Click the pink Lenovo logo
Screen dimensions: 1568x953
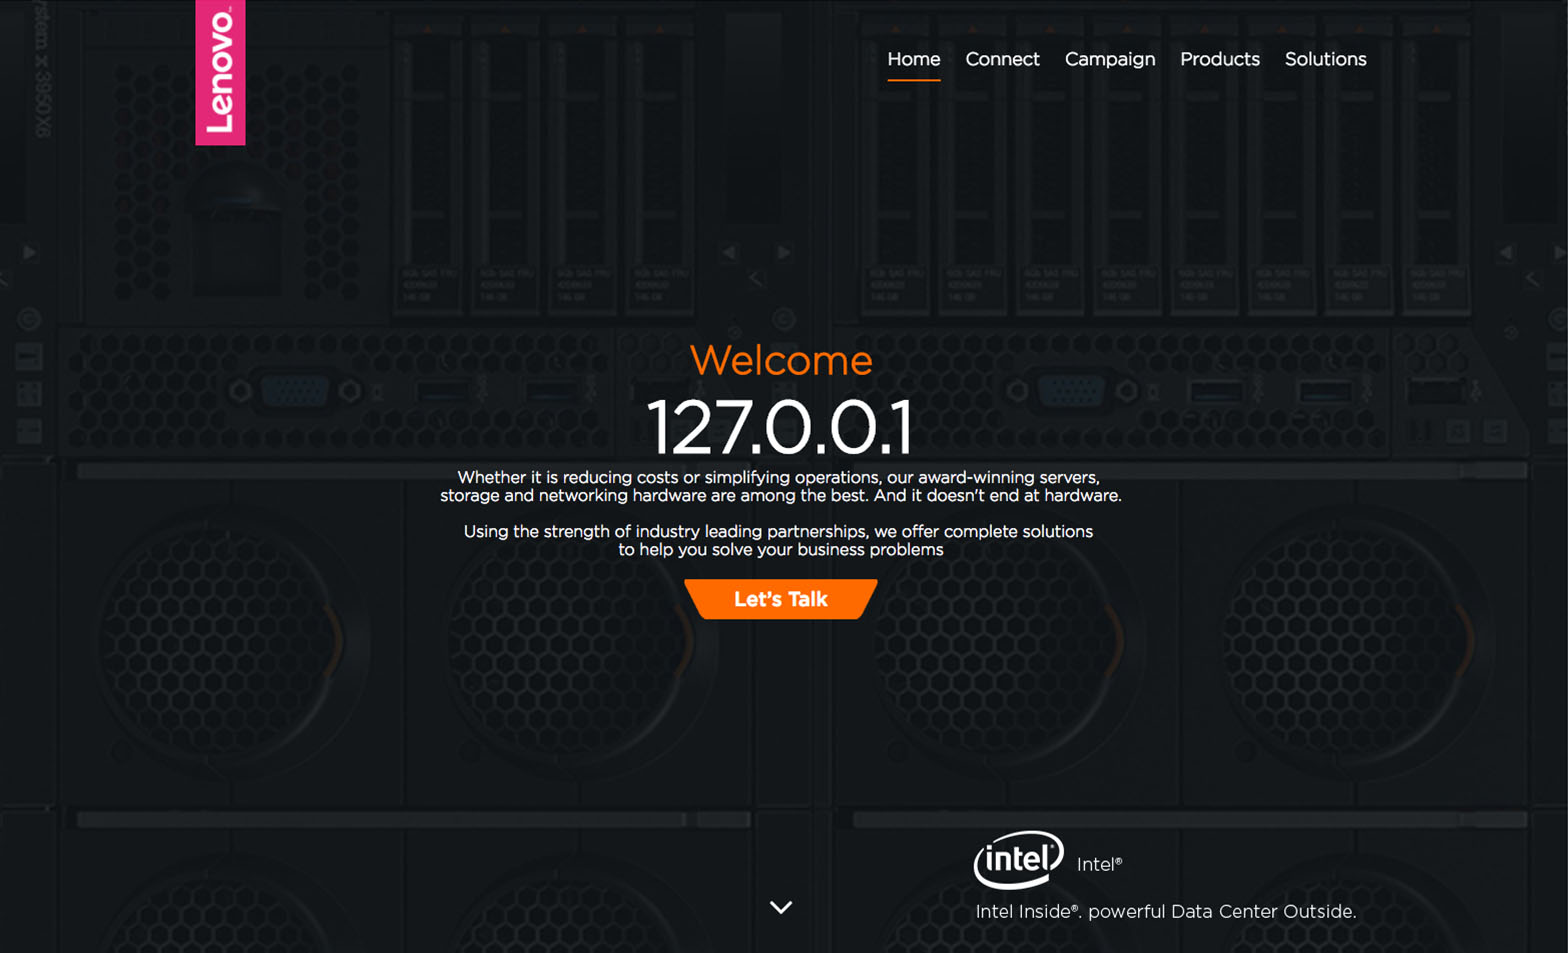pos(220,72)
